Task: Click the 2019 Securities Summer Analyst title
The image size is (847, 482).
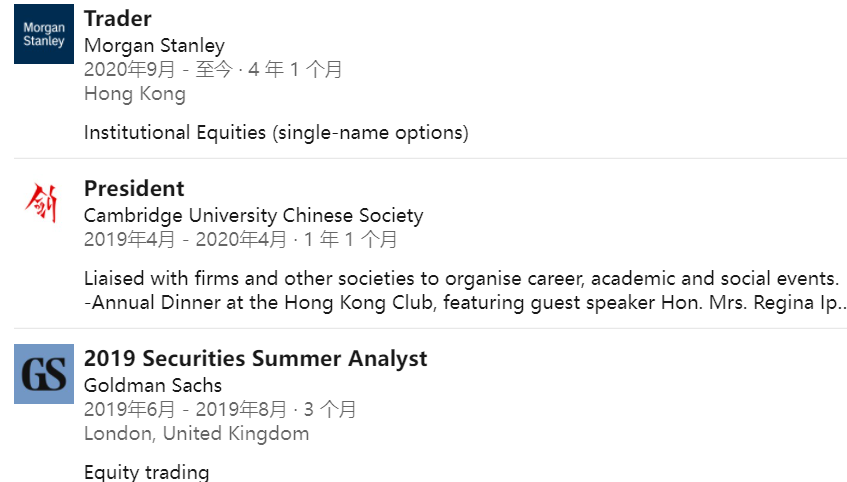Action: tap(256, 358)
